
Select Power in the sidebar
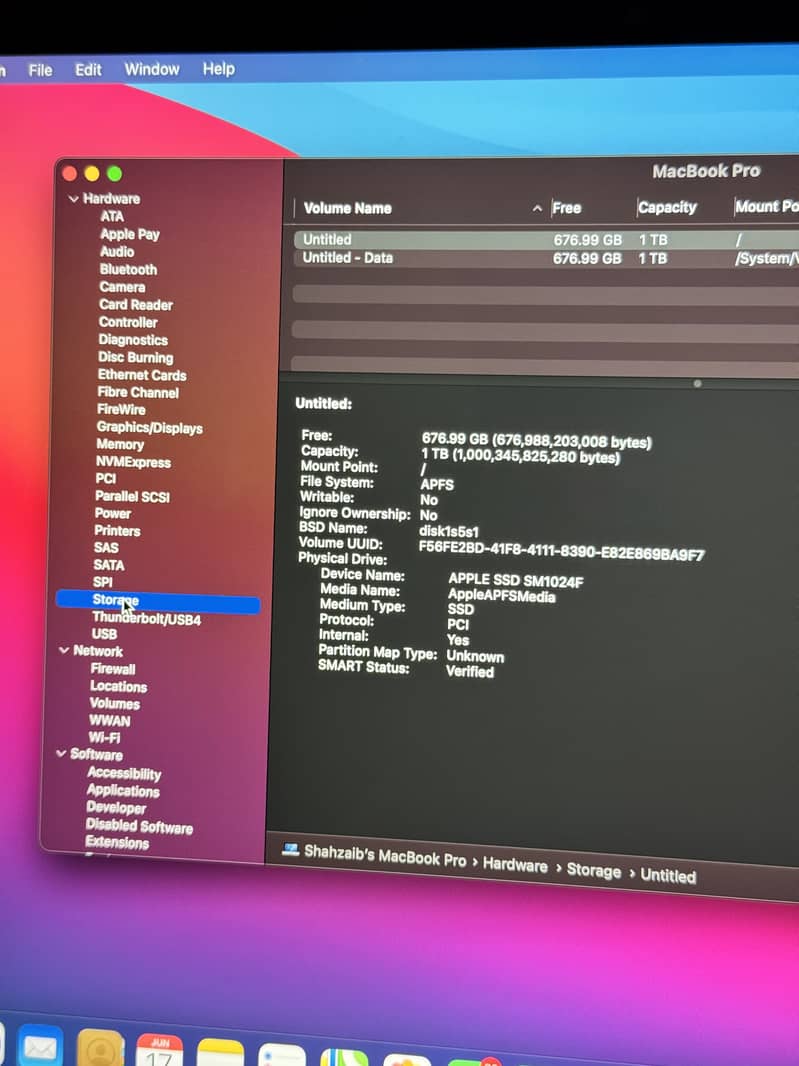coord(113,513)
